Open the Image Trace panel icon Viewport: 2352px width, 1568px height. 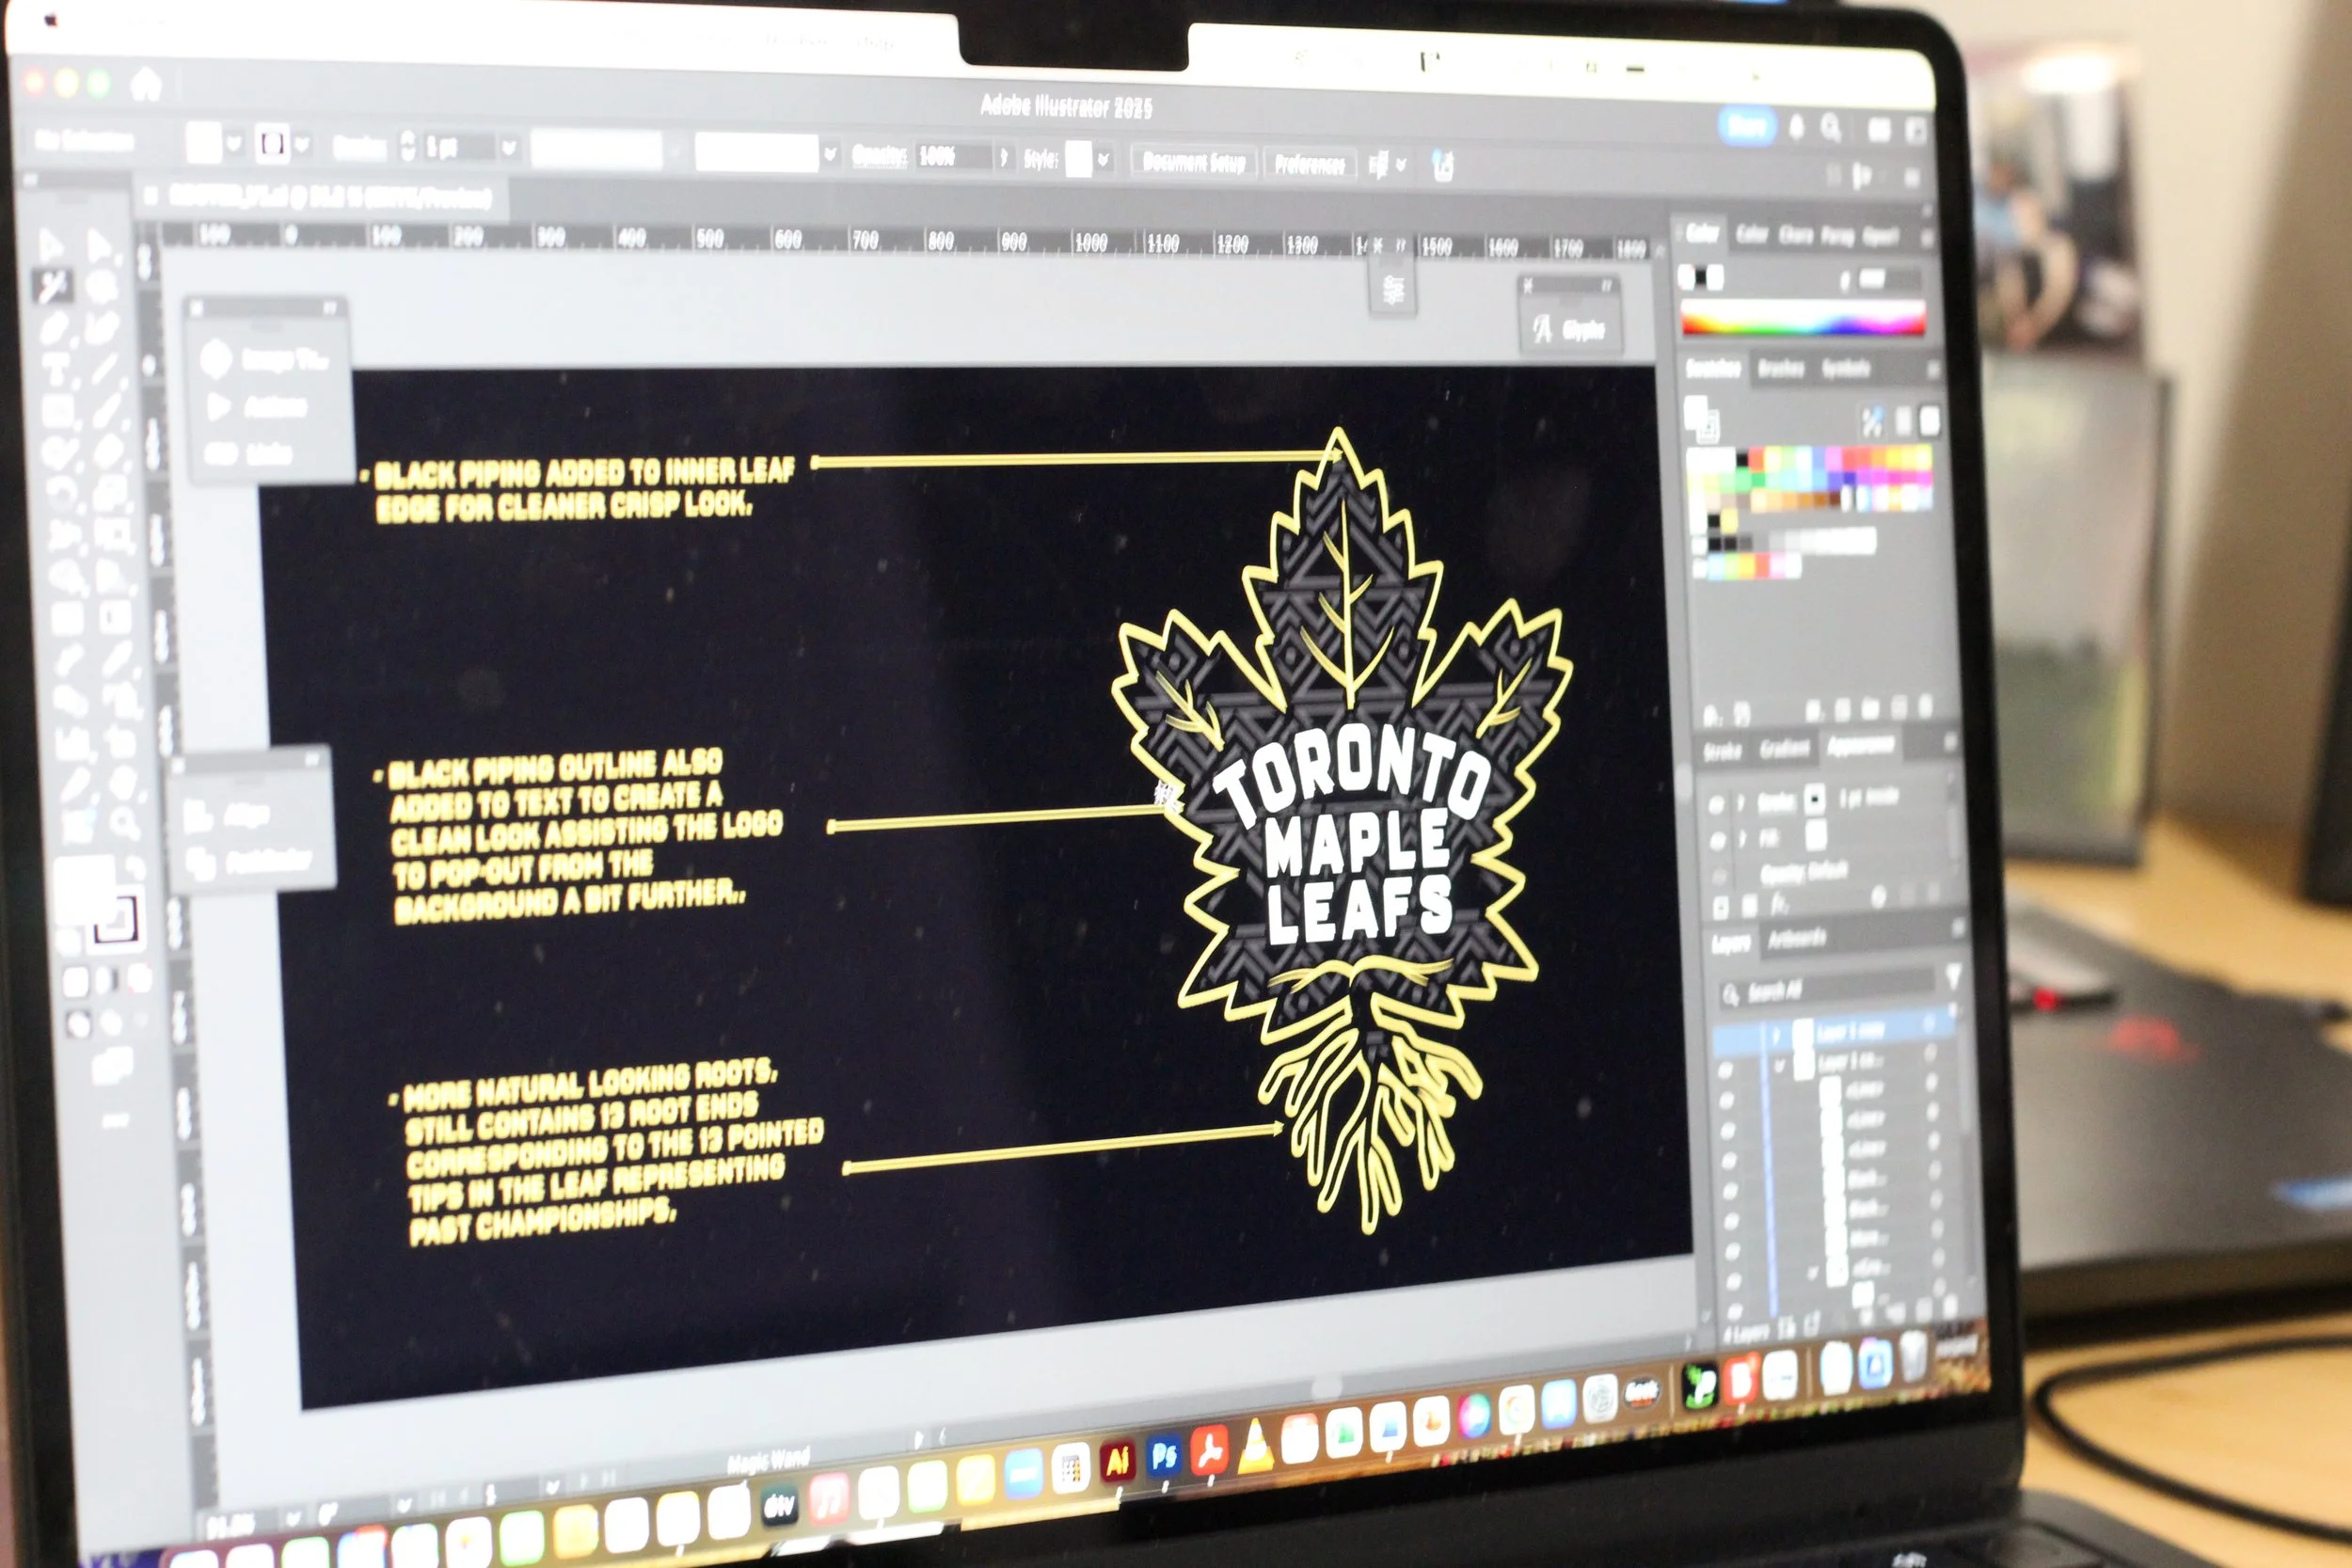(x=216, y=358)
